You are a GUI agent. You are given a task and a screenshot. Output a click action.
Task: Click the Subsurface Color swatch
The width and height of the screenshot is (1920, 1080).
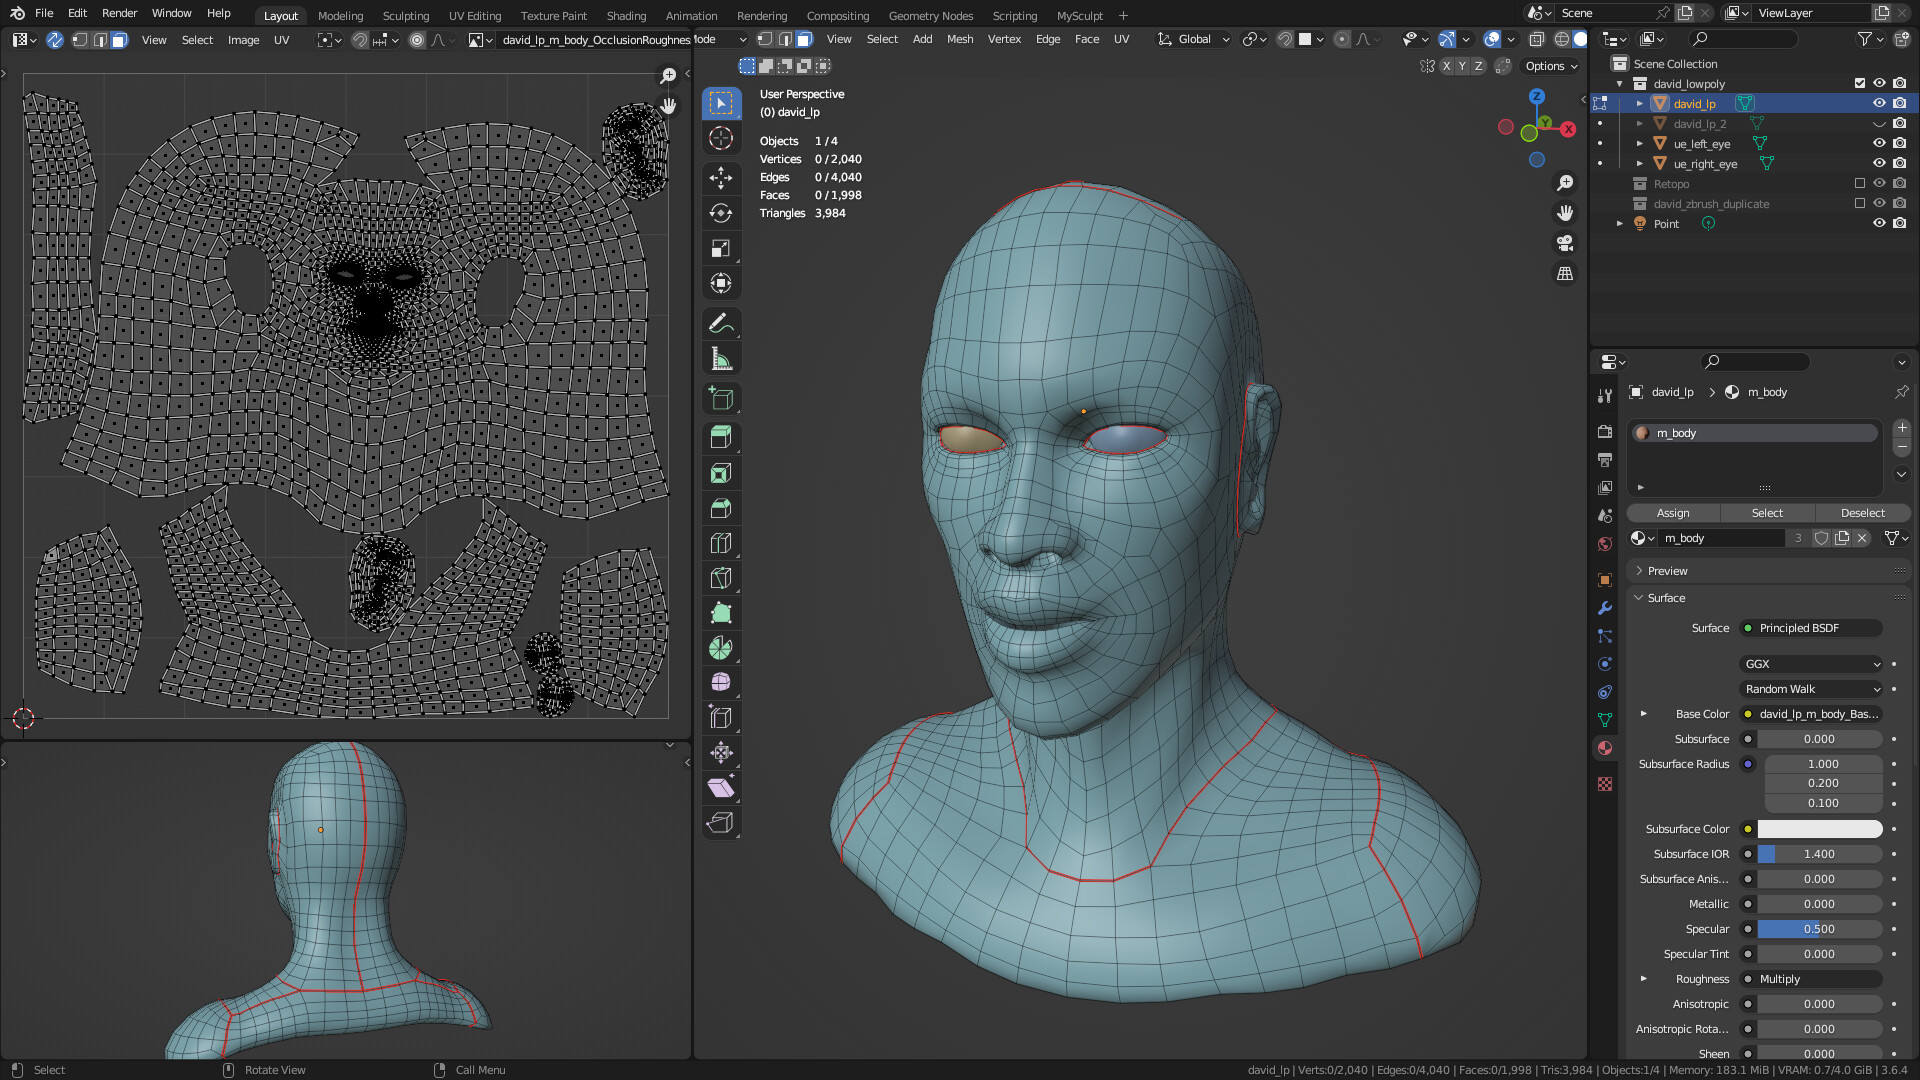(x=1820, y=828)
